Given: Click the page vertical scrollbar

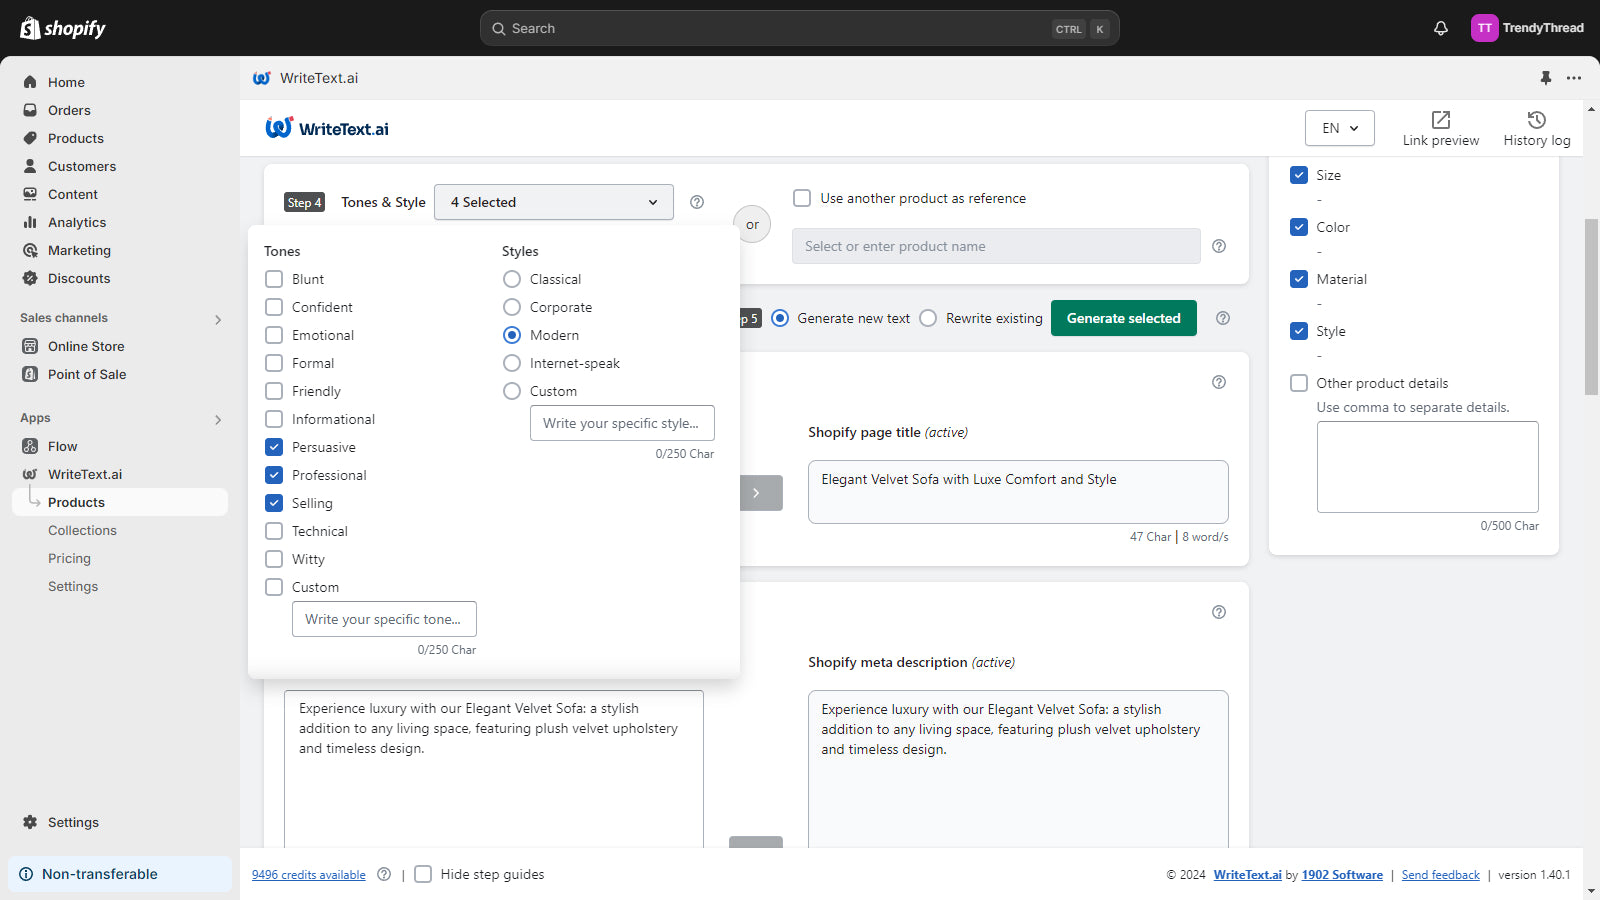Looking at the screenshot, I should [1591, 307].
